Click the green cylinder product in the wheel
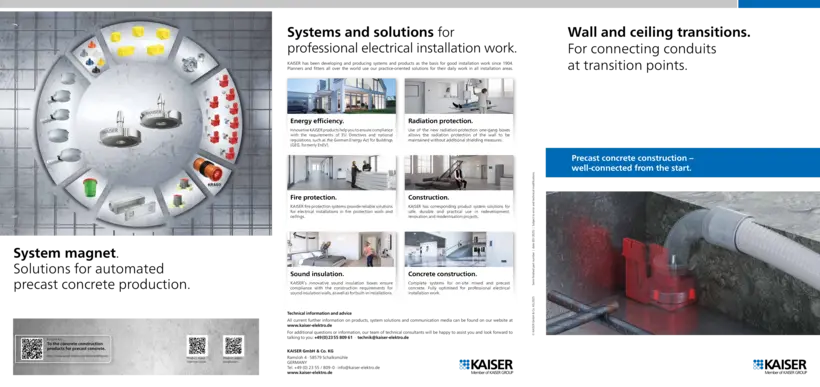 pos(91,187)
